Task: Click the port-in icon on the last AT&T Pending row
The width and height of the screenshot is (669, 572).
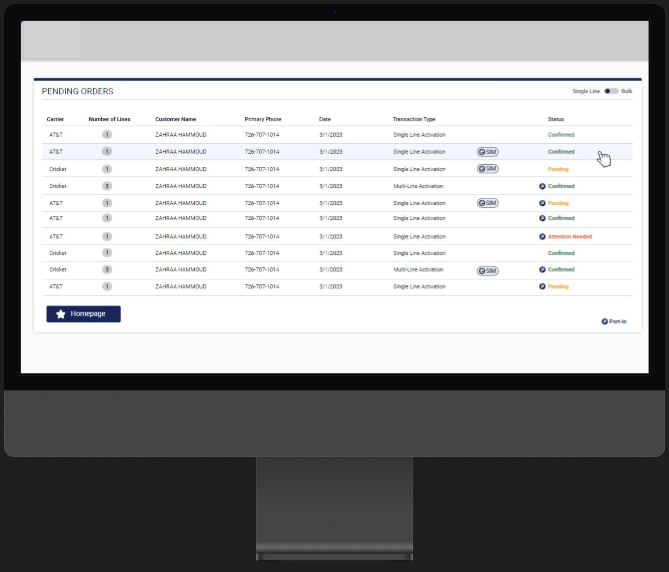Action: [x=542, y=287]
